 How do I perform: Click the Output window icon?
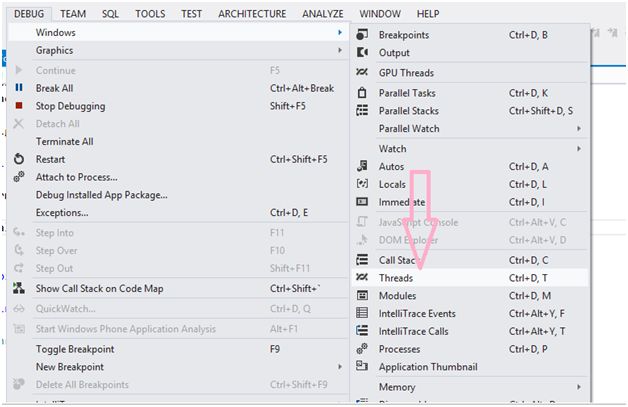361,53
